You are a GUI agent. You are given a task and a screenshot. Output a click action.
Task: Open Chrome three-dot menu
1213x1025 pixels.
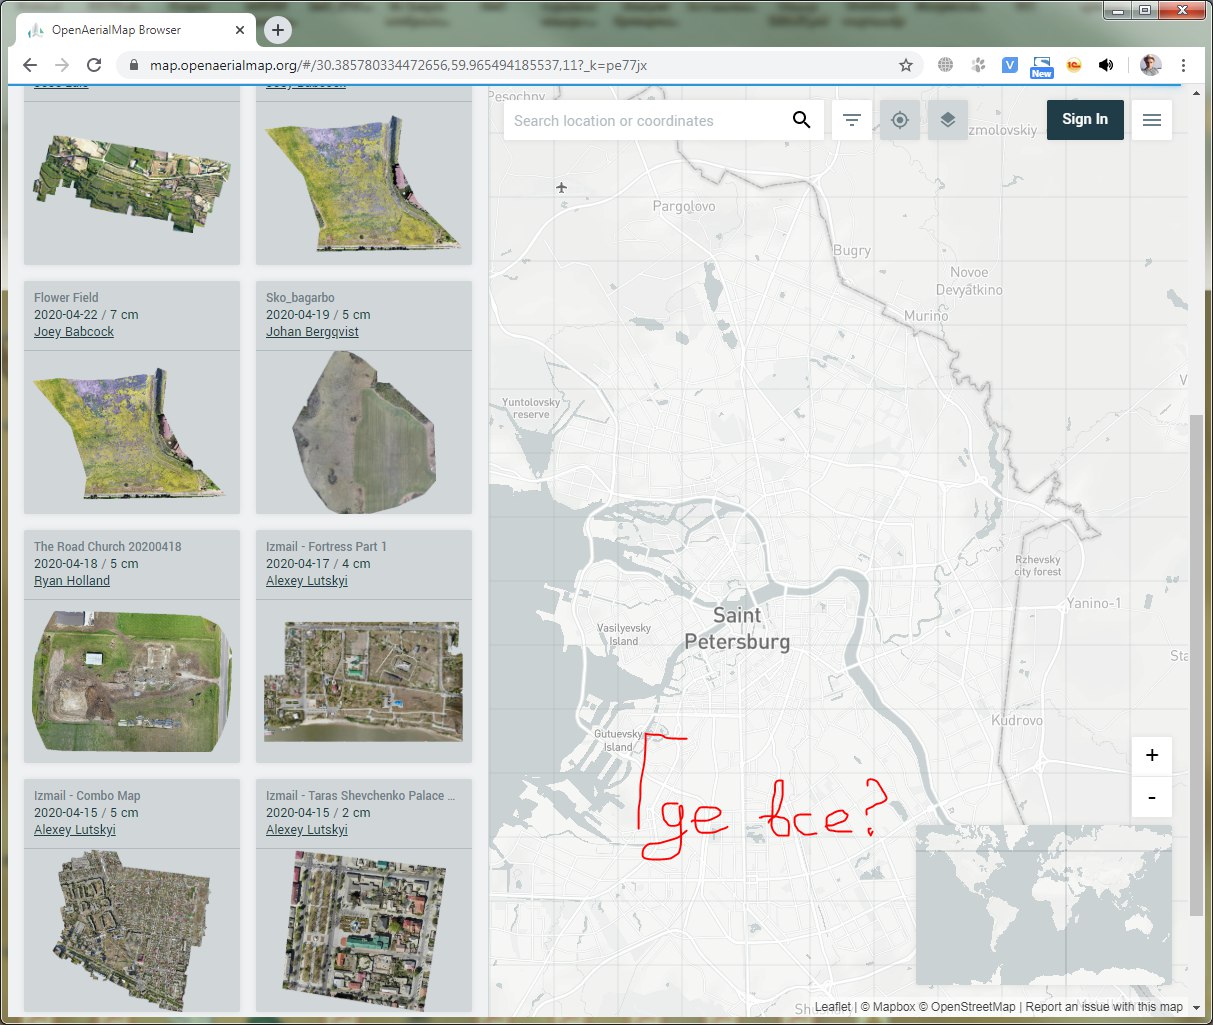coord(1183,65)
